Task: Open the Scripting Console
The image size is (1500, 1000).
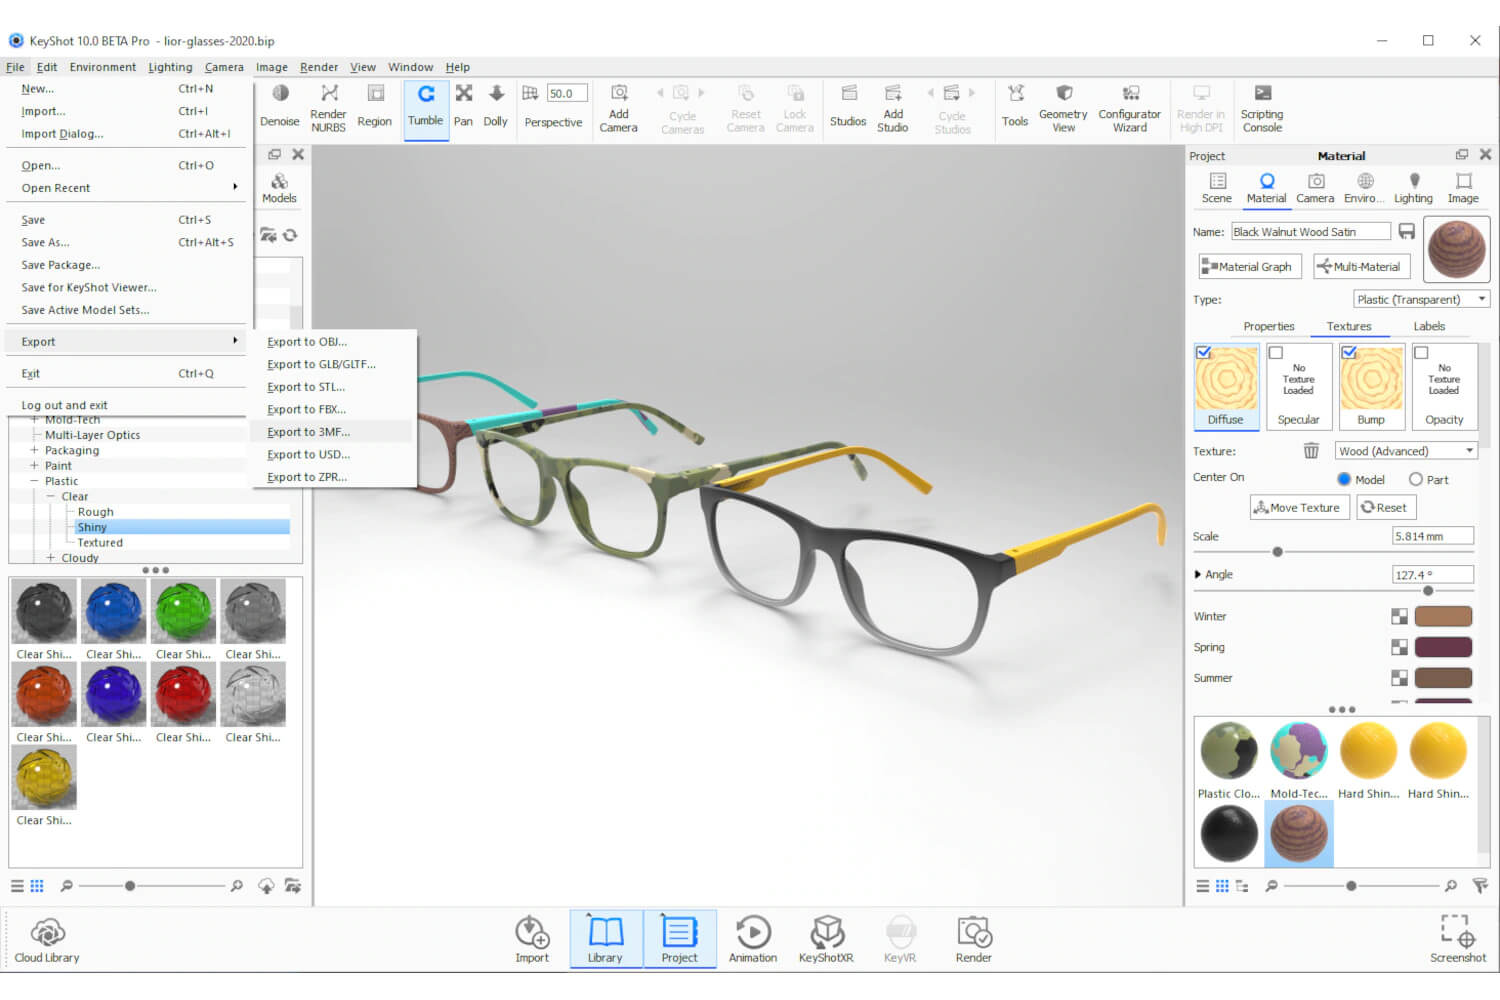Action: coord(1262,106)
